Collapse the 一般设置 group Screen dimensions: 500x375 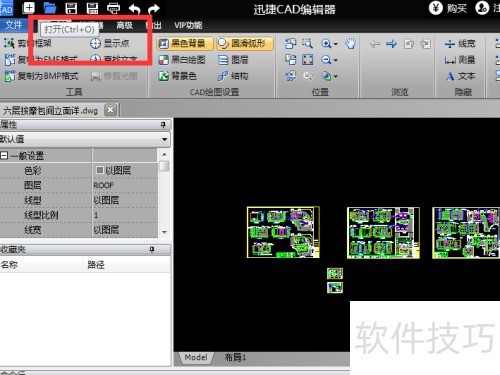point(4,155)
